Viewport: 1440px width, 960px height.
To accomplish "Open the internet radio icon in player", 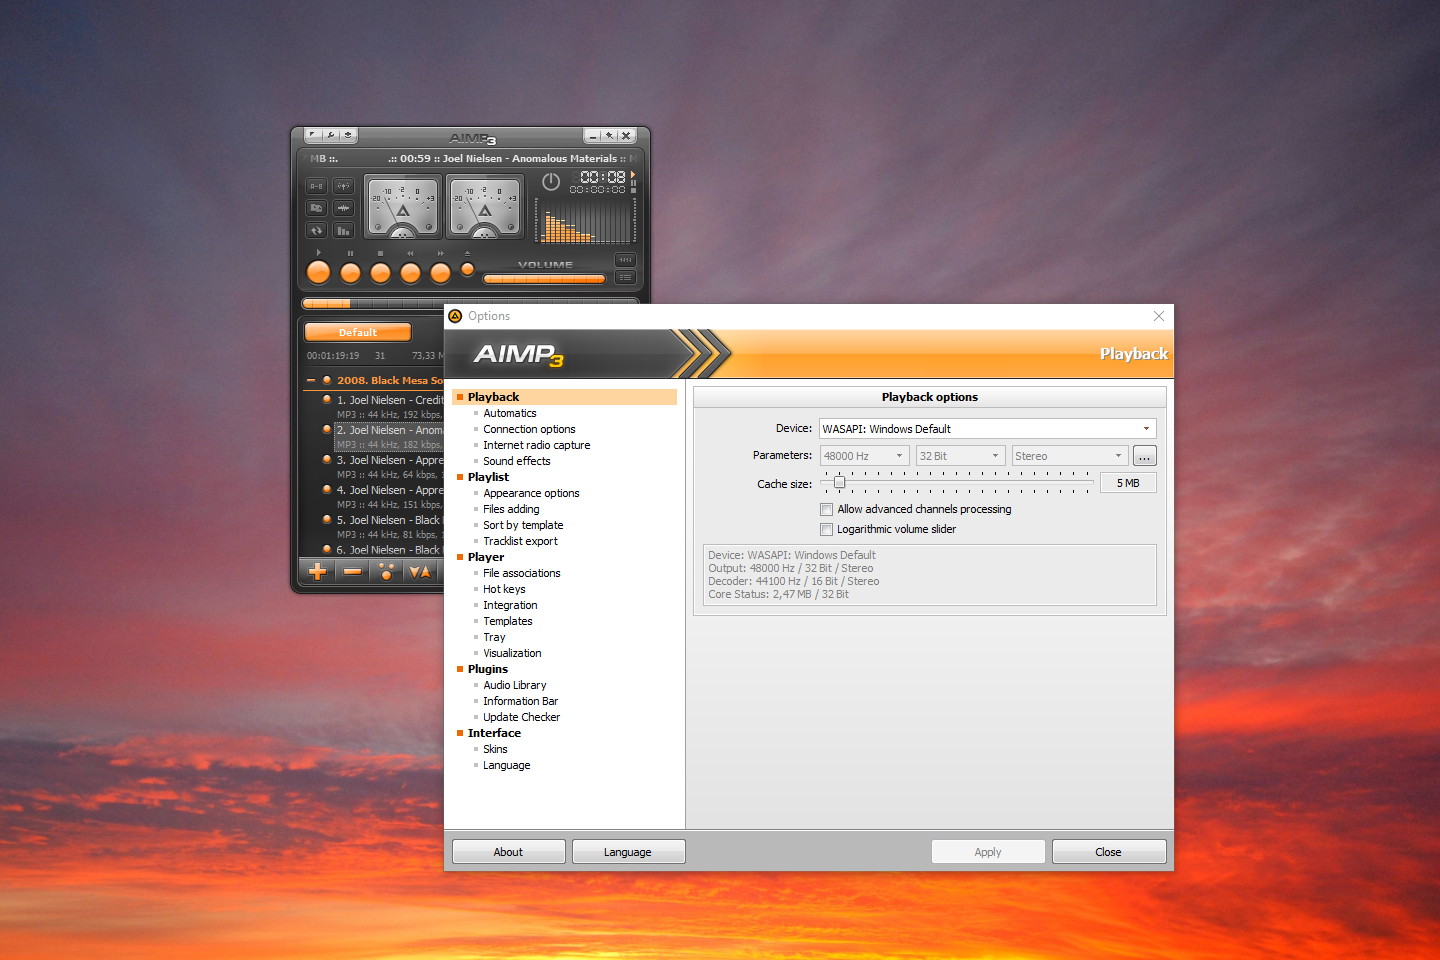I will [x=343, y=186].
